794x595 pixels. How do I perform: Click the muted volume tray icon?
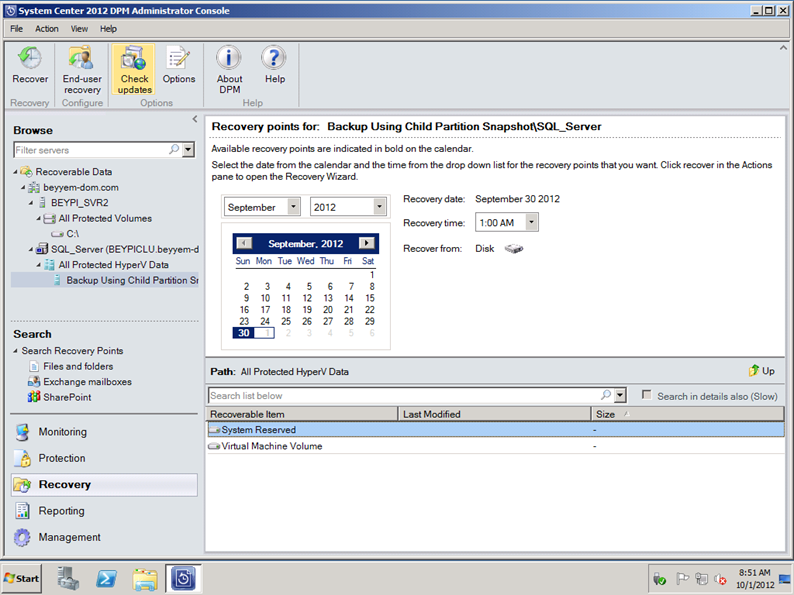tap(720, 579)
